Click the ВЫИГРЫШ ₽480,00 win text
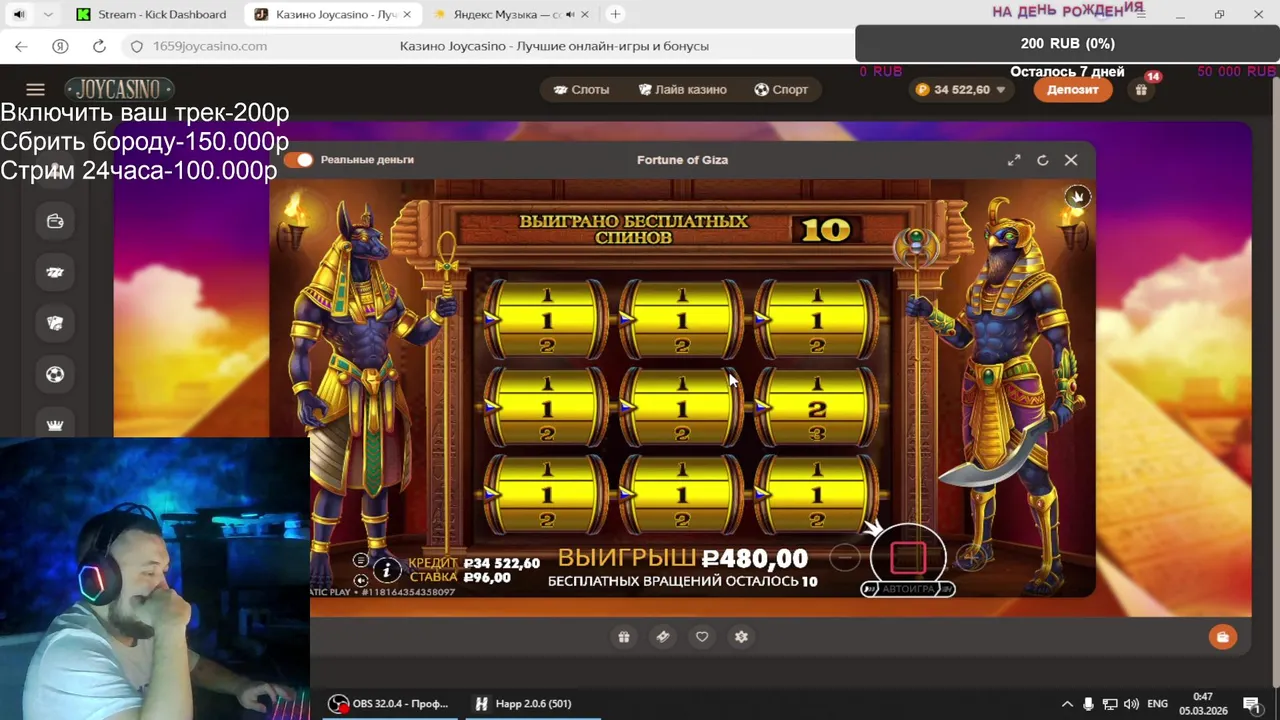The height and width of the screenshot is (720, 1280). (682, 558)
